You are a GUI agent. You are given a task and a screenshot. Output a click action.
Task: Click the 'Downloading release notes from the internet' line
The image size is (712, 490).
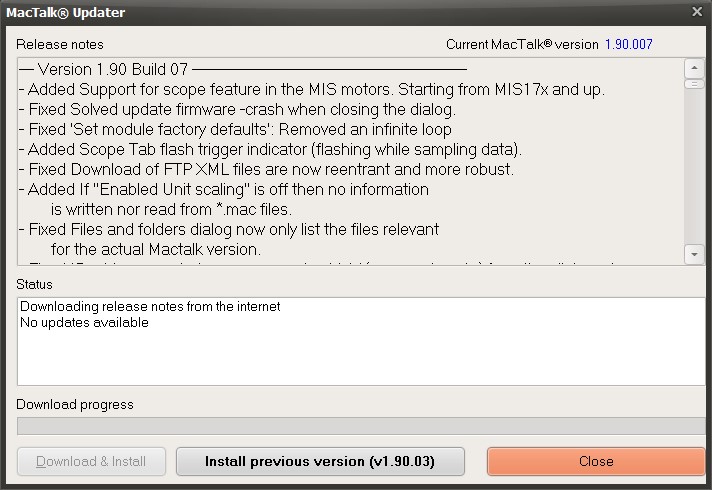click(150, 307)
